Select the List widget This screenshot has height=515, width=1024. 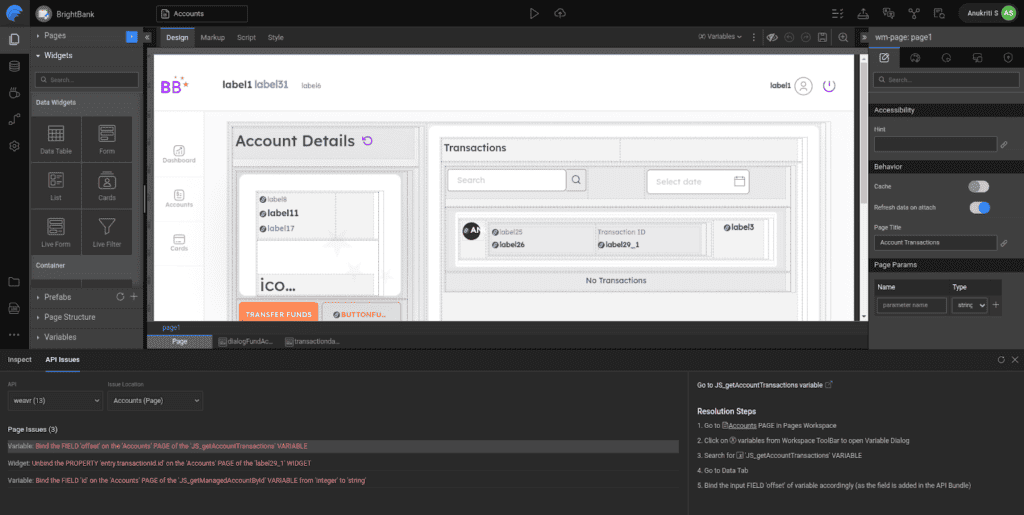pos(56,186)
